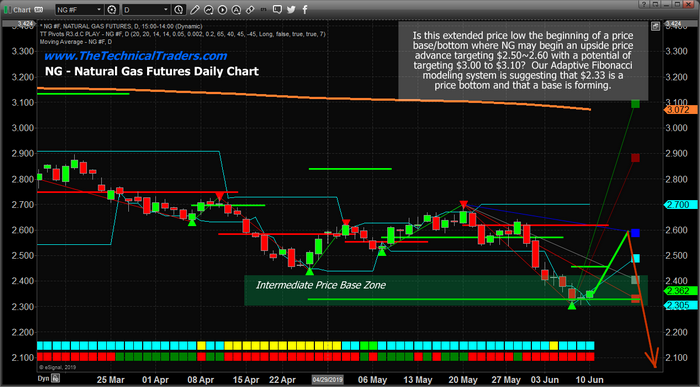This screenshot has height=387, width=700.
Task: Expand the NG #F symbol dropdown
Action: [x=99, y=9]
